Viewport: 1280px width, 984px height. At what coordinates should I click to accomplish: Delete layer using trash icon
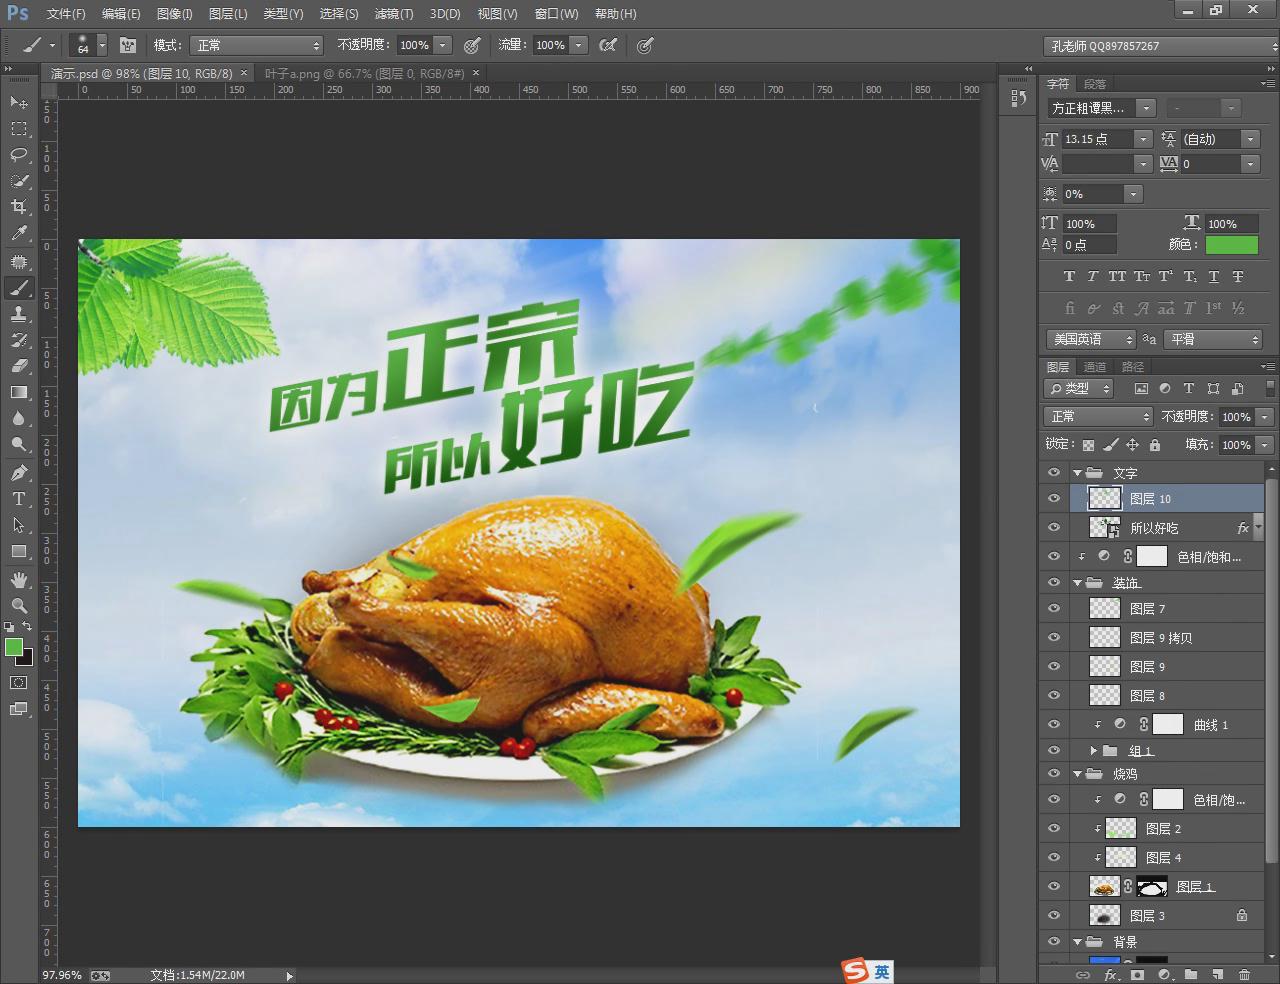tap(1244, 974)
